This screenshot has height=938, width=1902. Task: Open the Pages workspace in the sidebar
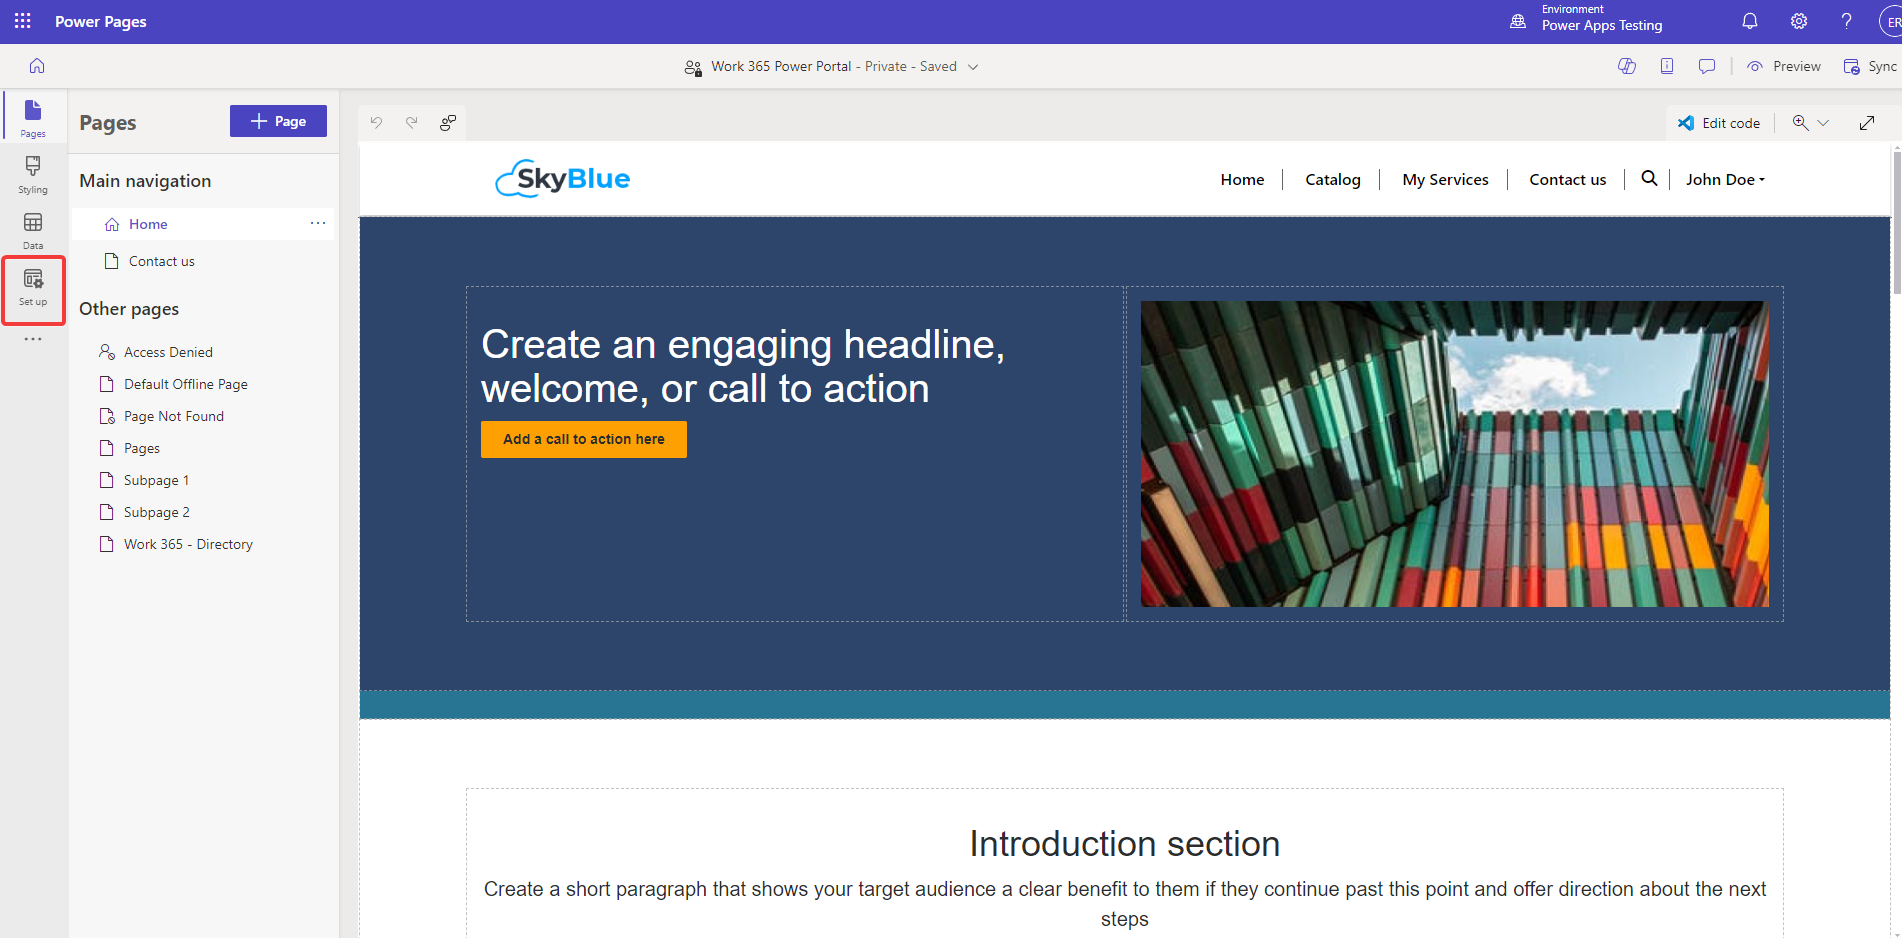point(33,118)
